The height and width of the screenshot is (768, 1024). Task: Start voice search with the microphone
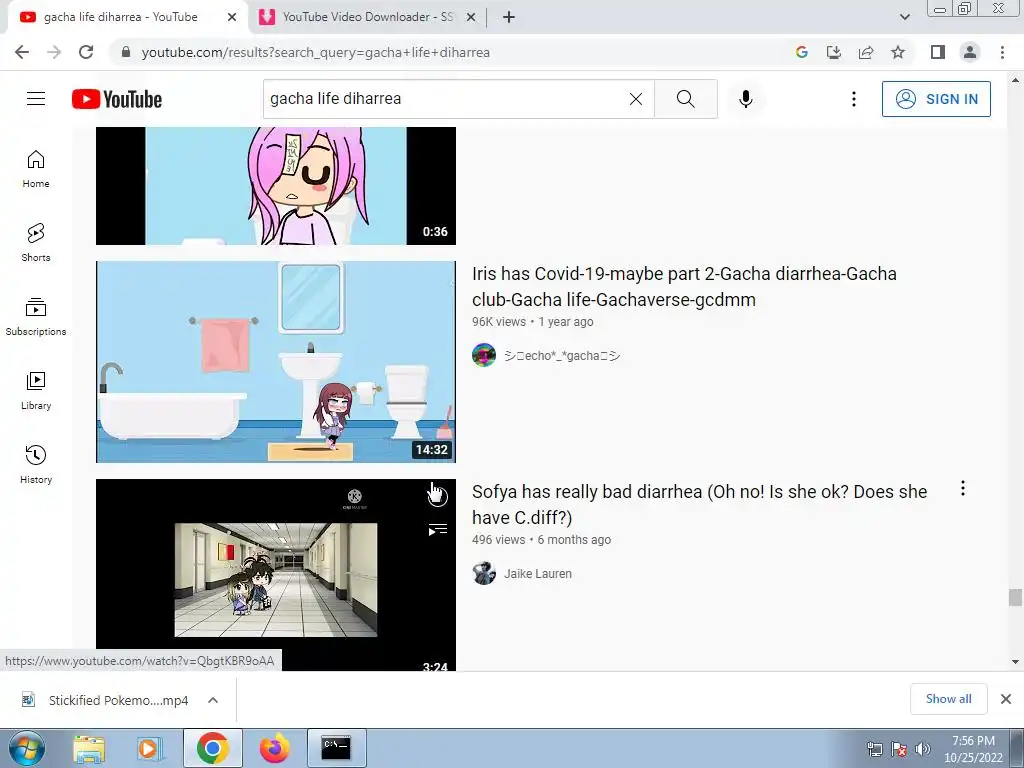[x=746, y=99]
